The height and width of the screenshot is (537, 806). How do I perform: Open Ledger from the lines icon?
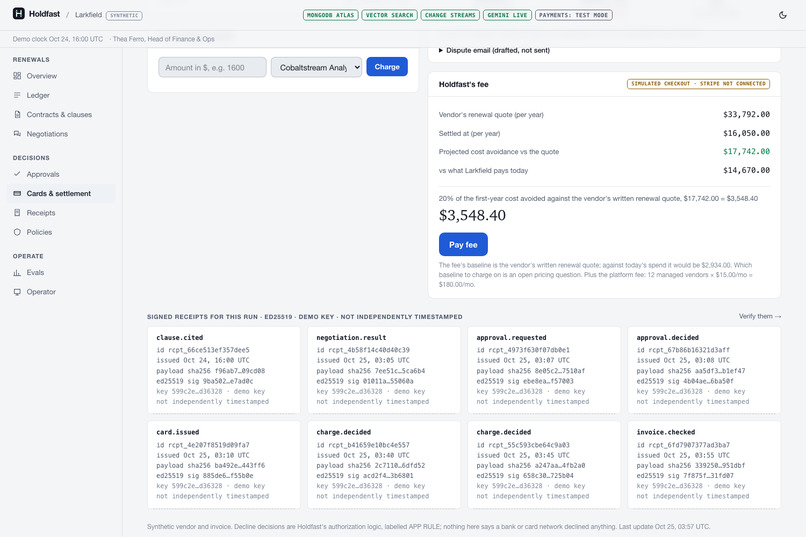17,95
